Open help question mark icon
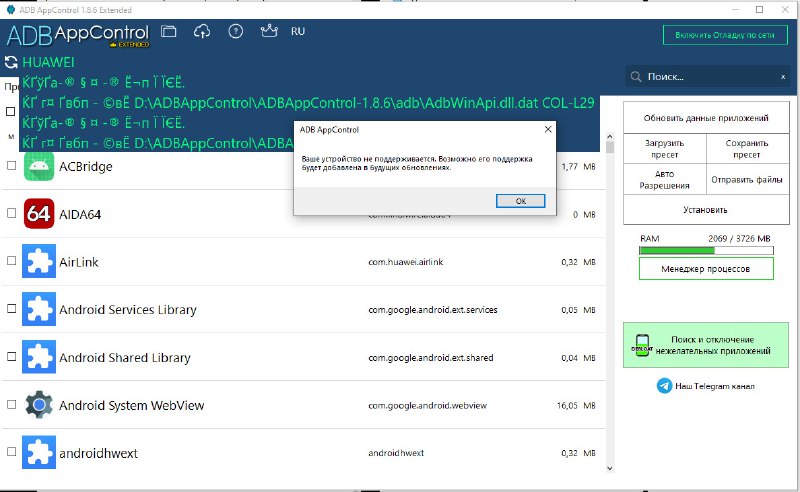 click(x=235, y=32)
